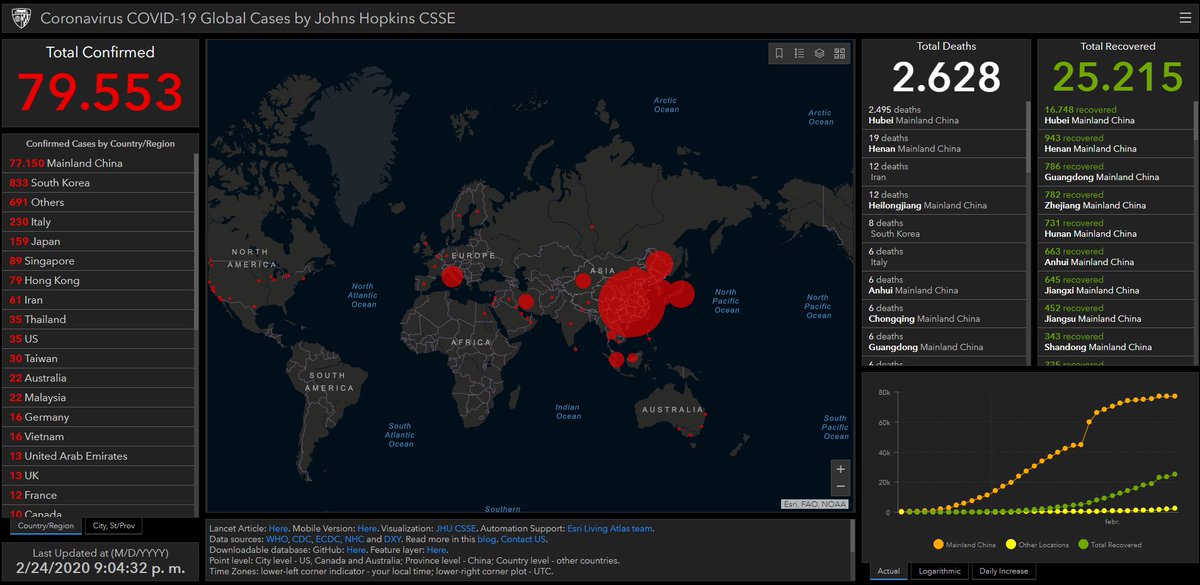Click the Contact US link
Screen dimensions: 1200x585
click(523, 539)
